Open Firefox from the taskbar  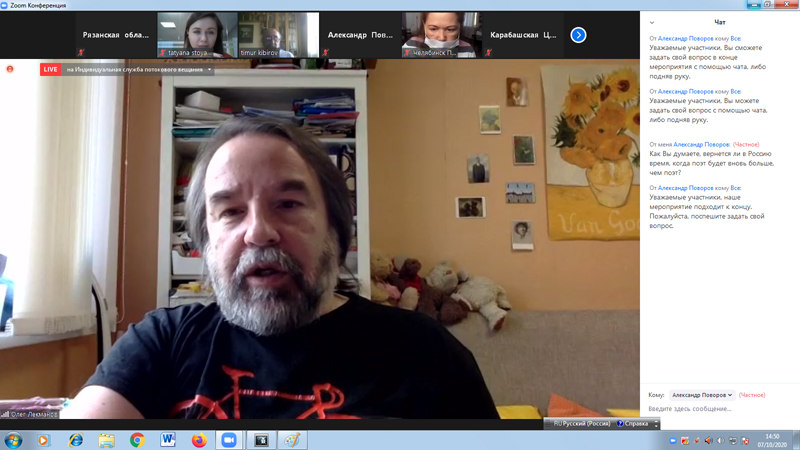[198, 440]
